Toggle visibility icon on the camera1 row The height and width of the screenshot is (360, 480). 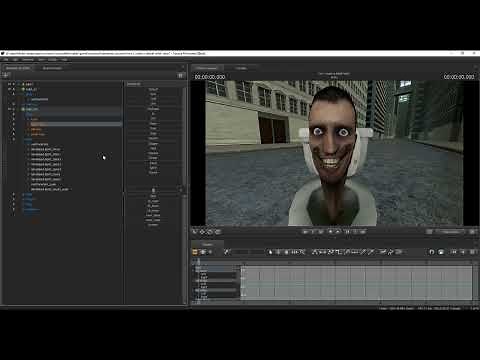tap(9, 84)
